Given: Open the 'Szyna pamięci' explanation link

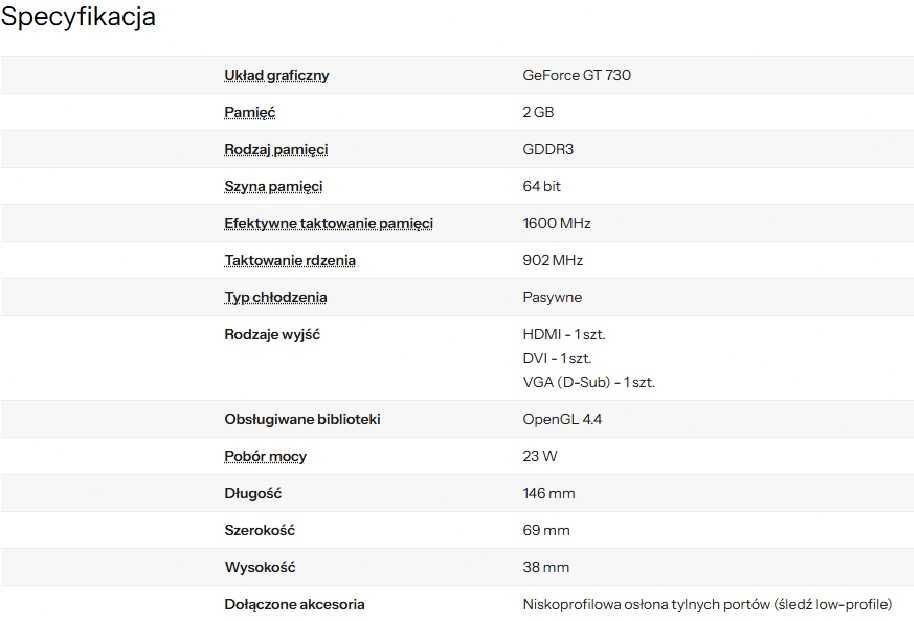Looking at the screenshot, I should 273,187.
